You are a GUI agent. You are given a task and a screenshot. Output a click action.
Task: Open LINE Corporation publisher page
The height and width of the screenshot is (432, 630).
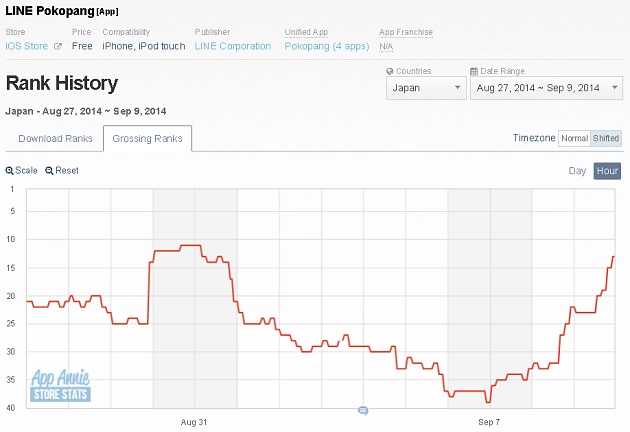pos(233,46)
